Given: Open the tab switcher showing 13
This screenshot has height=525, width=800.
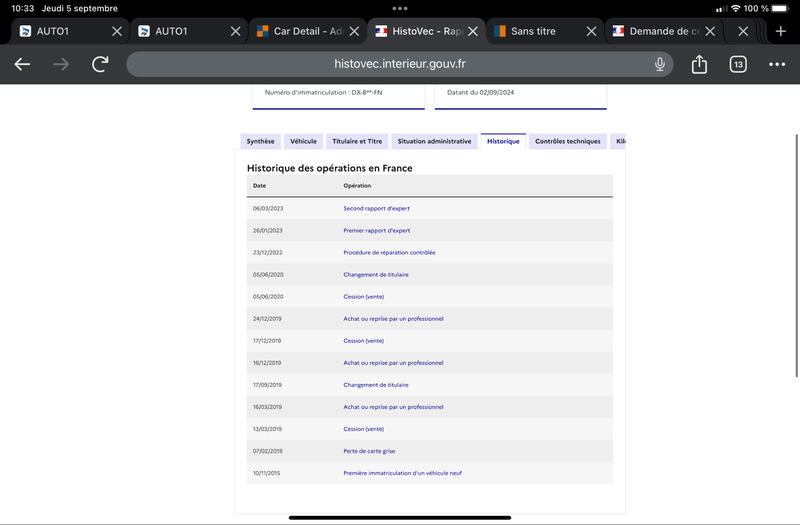Looking at the screenshot, I should tap(738, 64).
